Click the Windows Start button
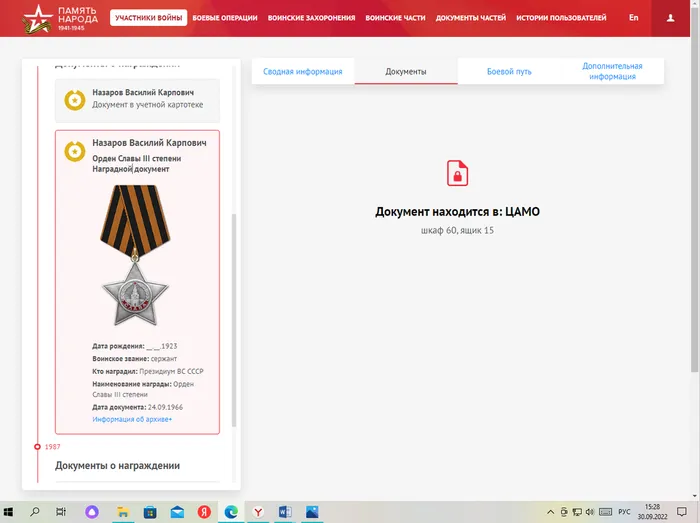This screenshot has width=700, height=523. click(x=11, y=511)
